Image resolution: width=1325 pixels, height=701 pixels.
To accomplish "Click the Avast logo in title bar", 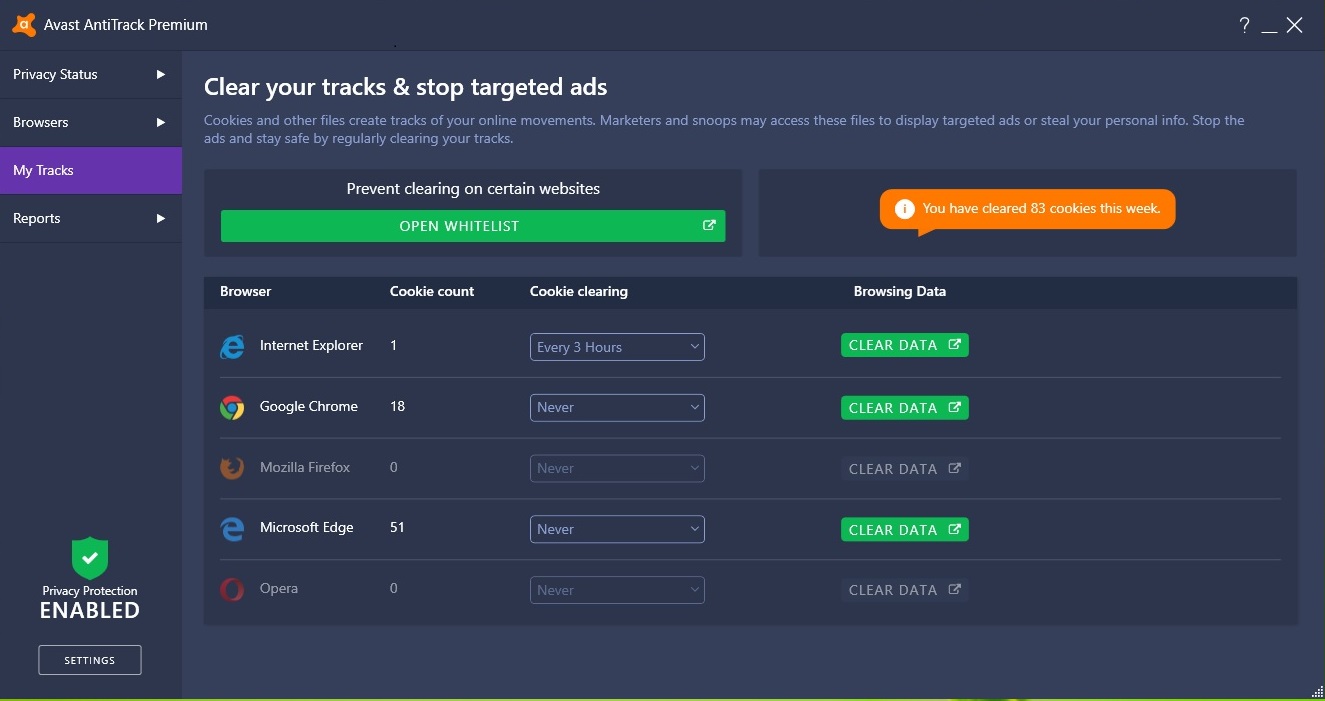I will [24, 25].
